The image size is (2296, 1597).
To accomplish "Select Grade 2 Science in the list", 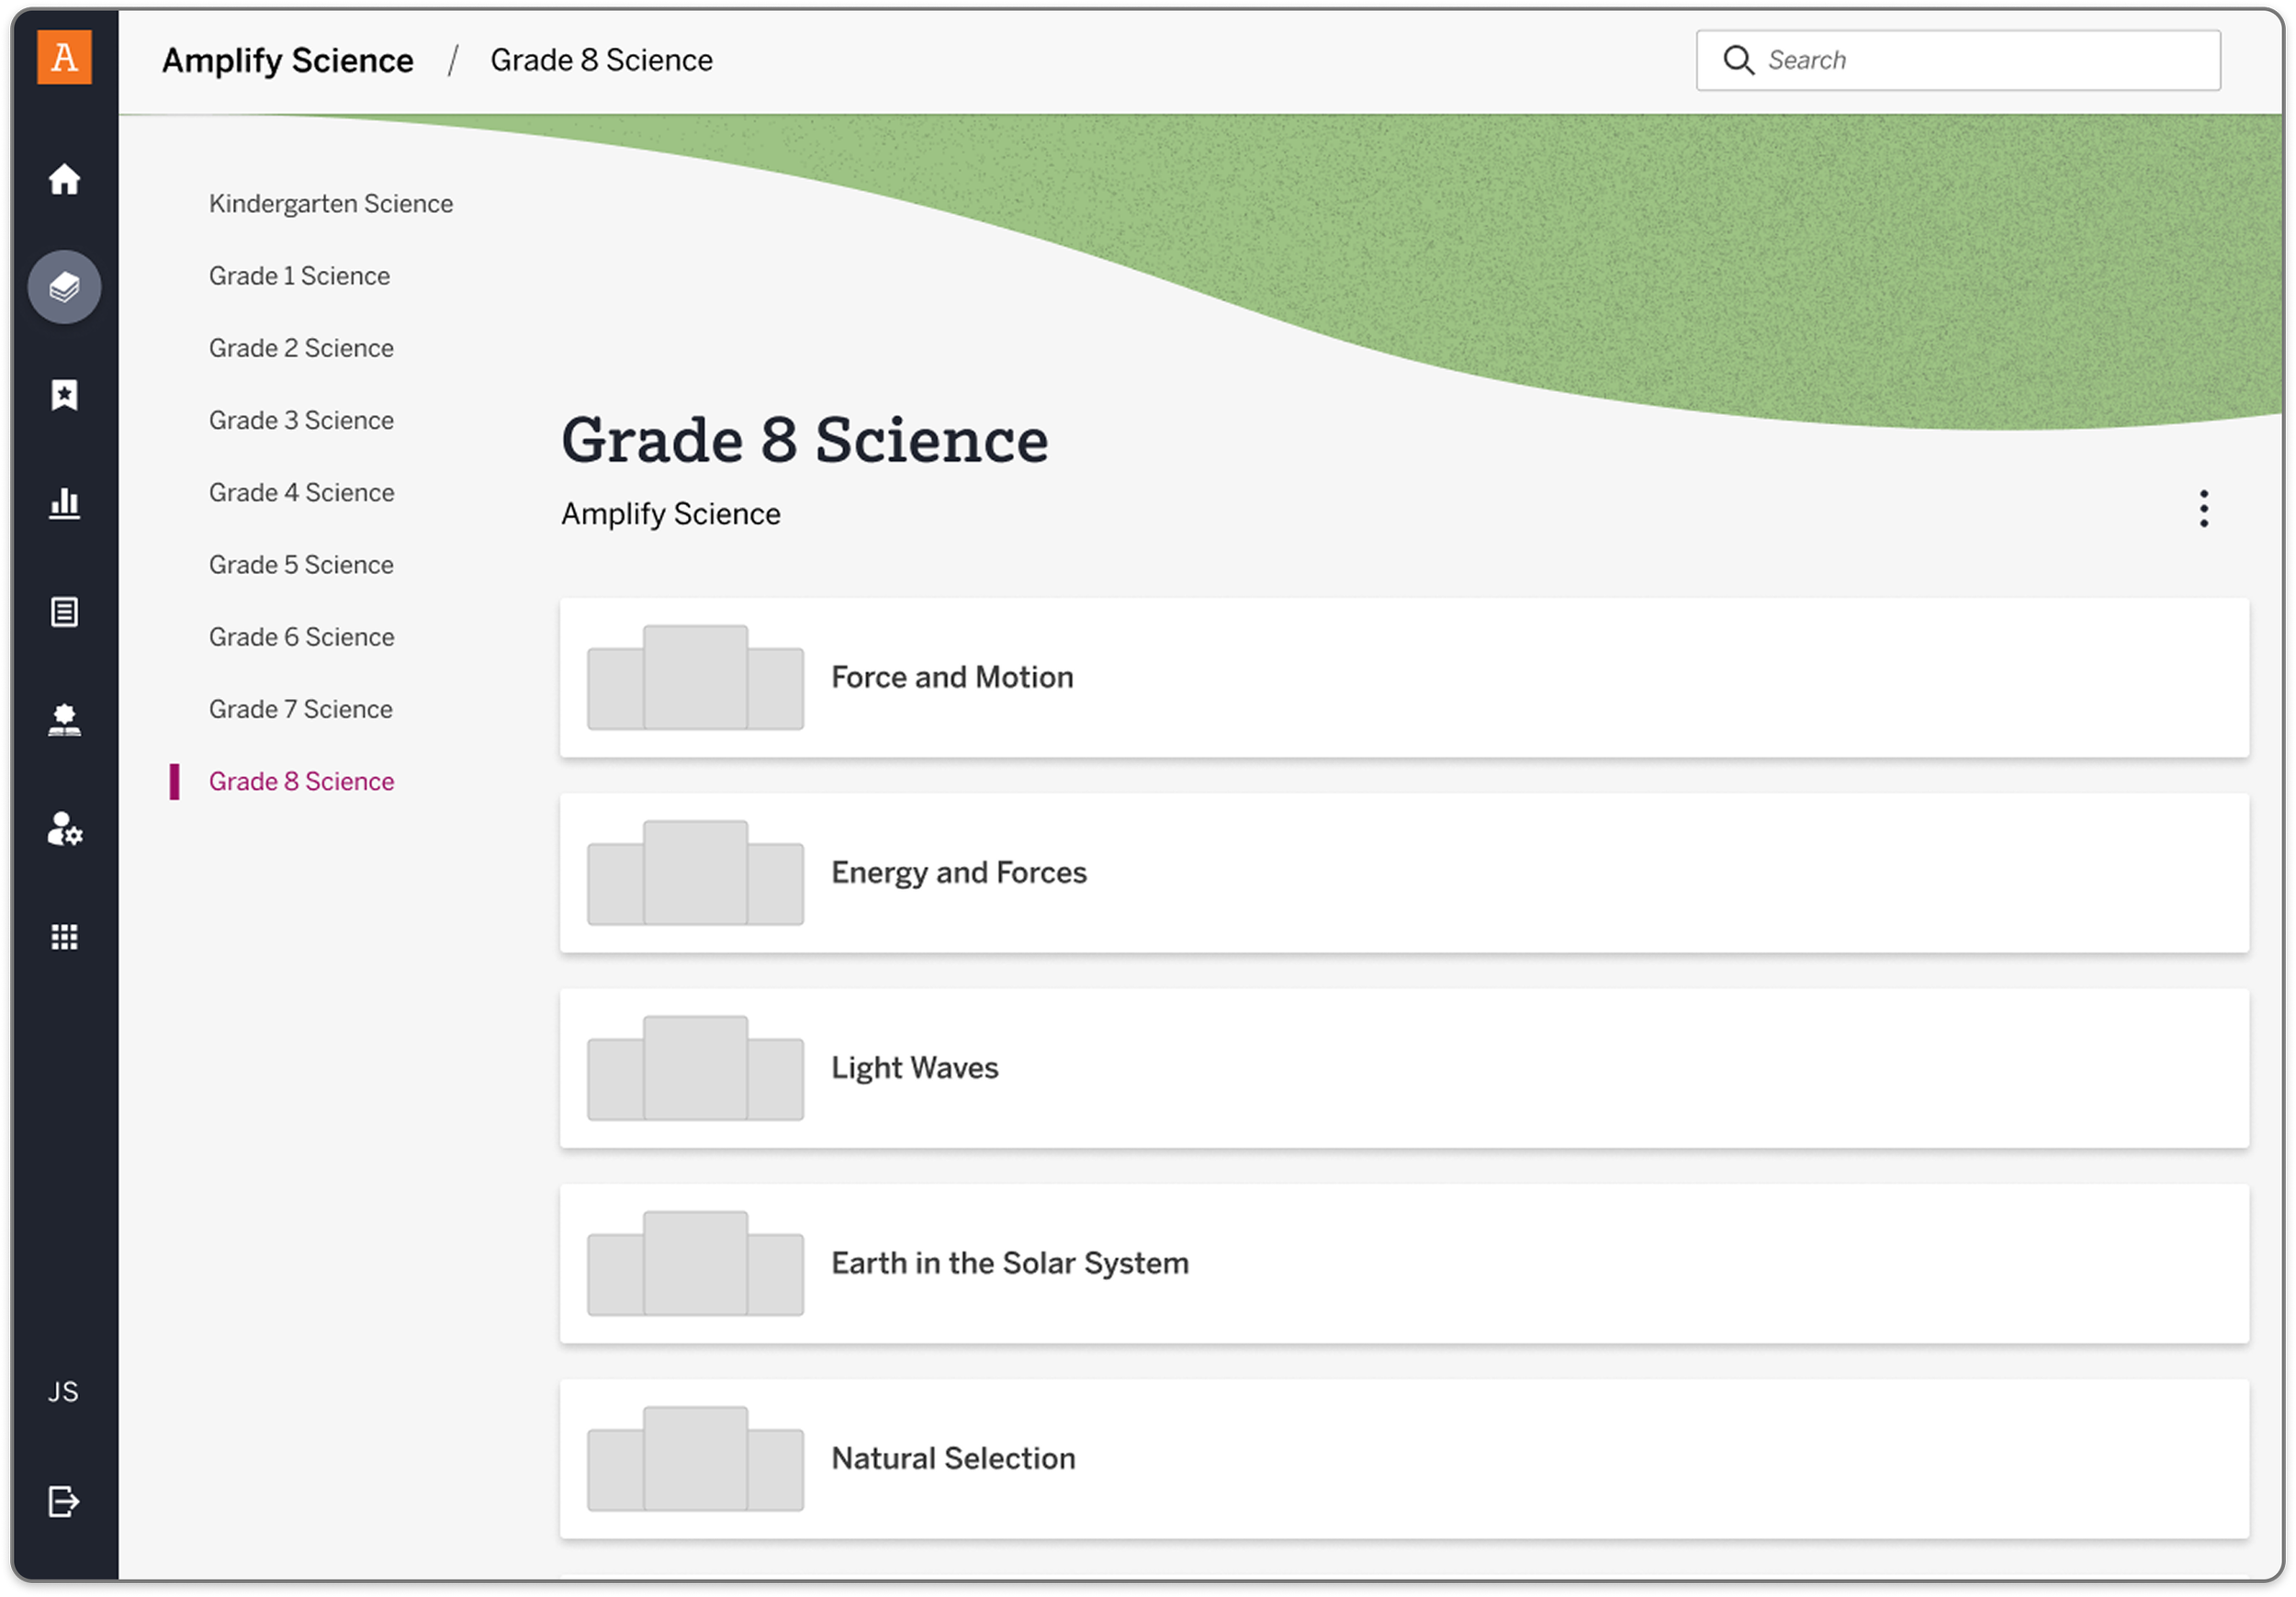I will [x=301, y=348].
